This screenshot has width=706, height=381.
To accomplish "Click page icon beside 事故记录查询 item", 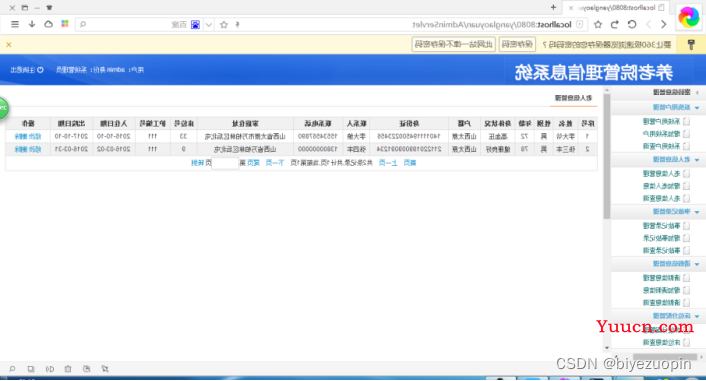I will (687, 250).
